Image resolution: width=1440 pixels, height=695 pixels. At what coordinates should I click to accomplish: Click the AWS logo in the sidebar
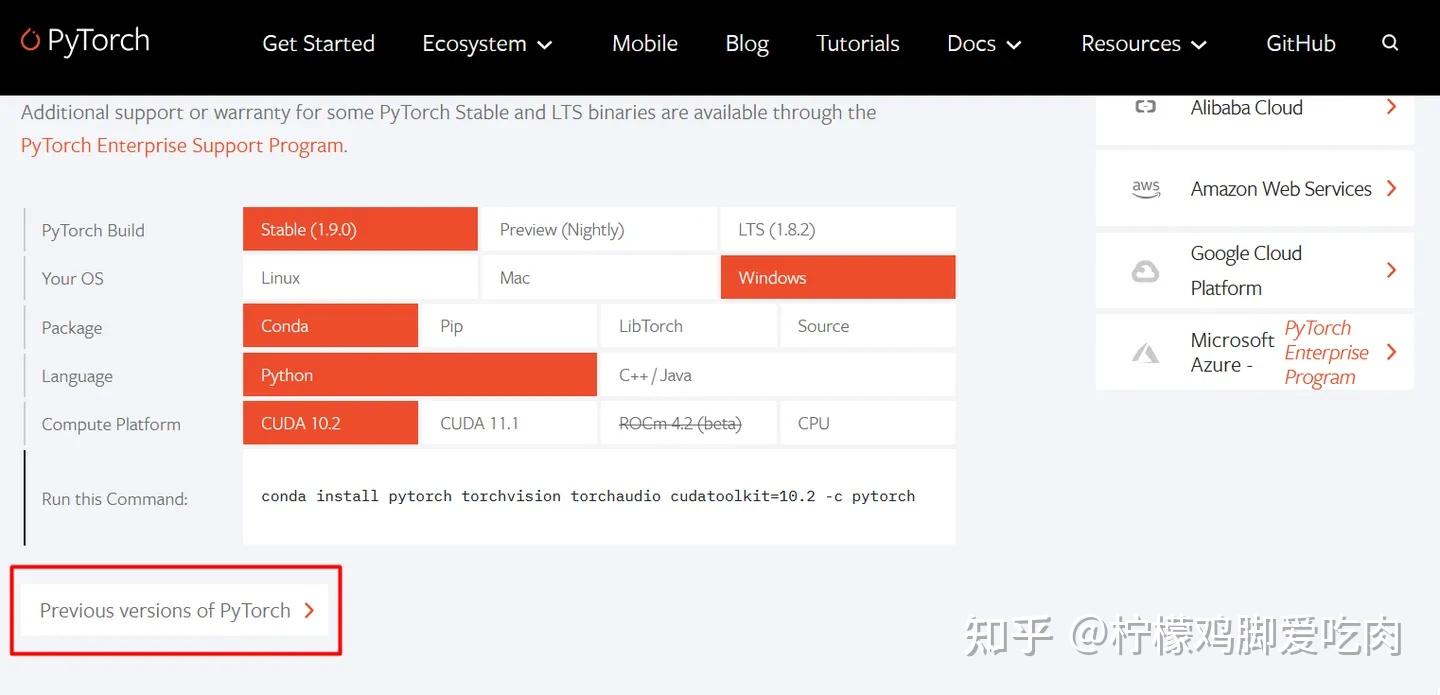tap(1145, 188)
